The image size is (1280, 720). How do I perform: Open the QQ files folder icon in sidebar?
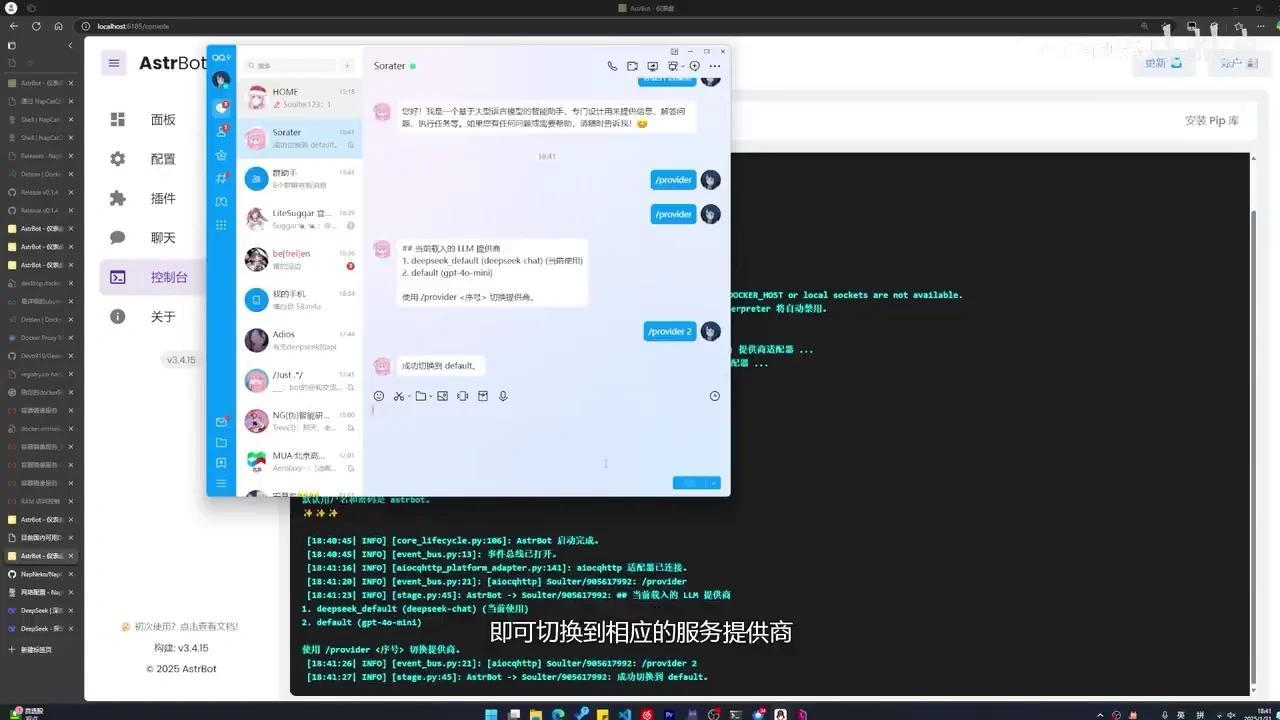click(221, 443)
